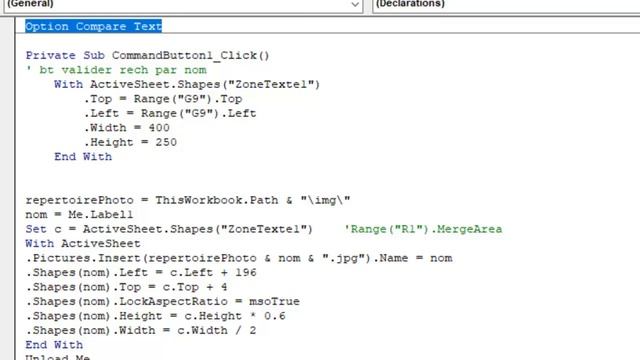Click the 'nom = Me.Label1' line
This screenshot has width=640, height=360.
coord(79,214)
